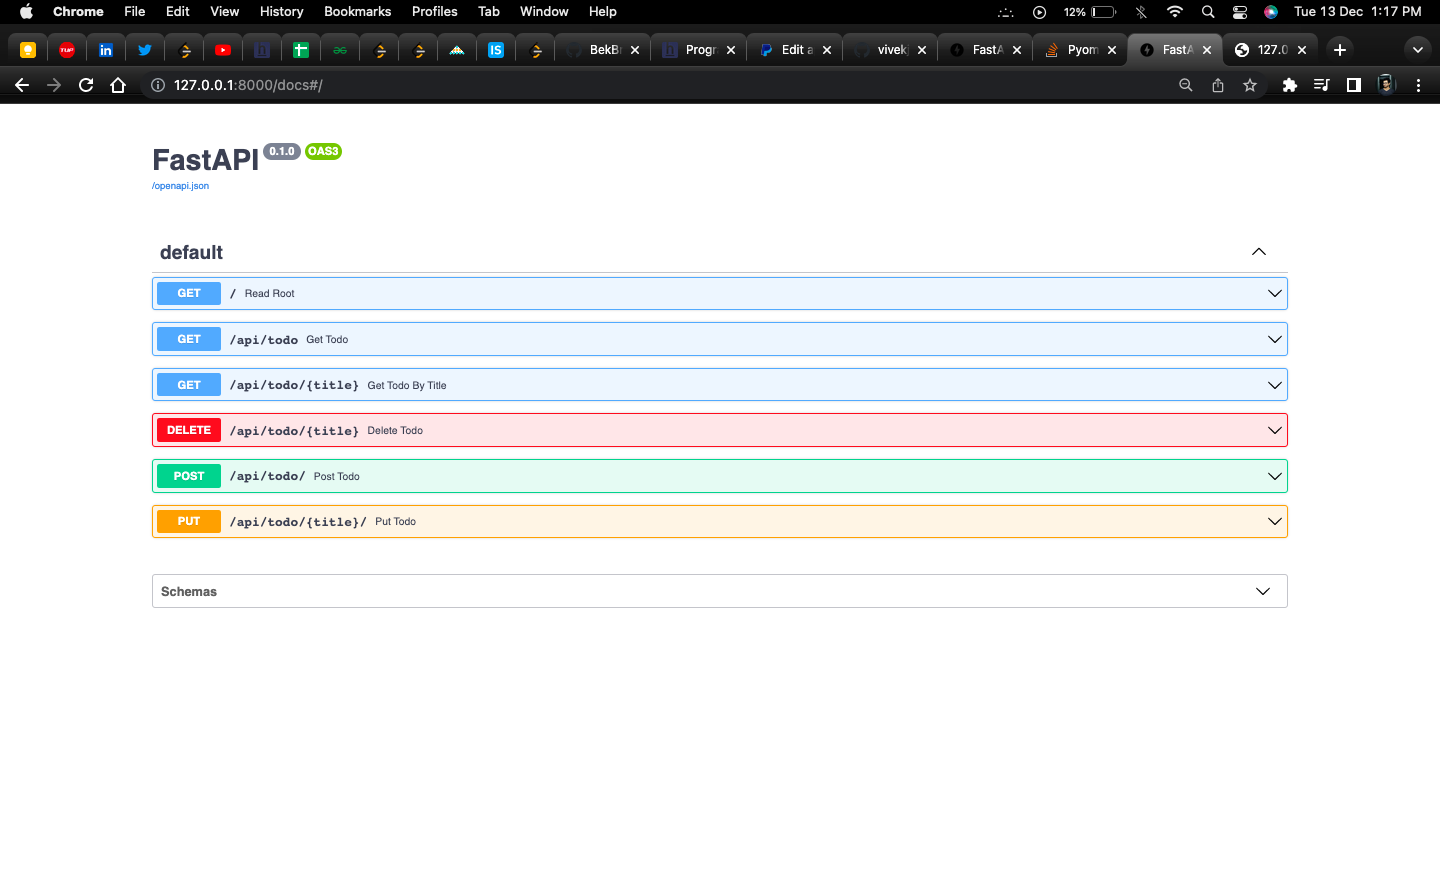The height and width of the screenshot is (892, 1440).
Task: Open the Google Sheets pinned tab
Action: [300, 49]
